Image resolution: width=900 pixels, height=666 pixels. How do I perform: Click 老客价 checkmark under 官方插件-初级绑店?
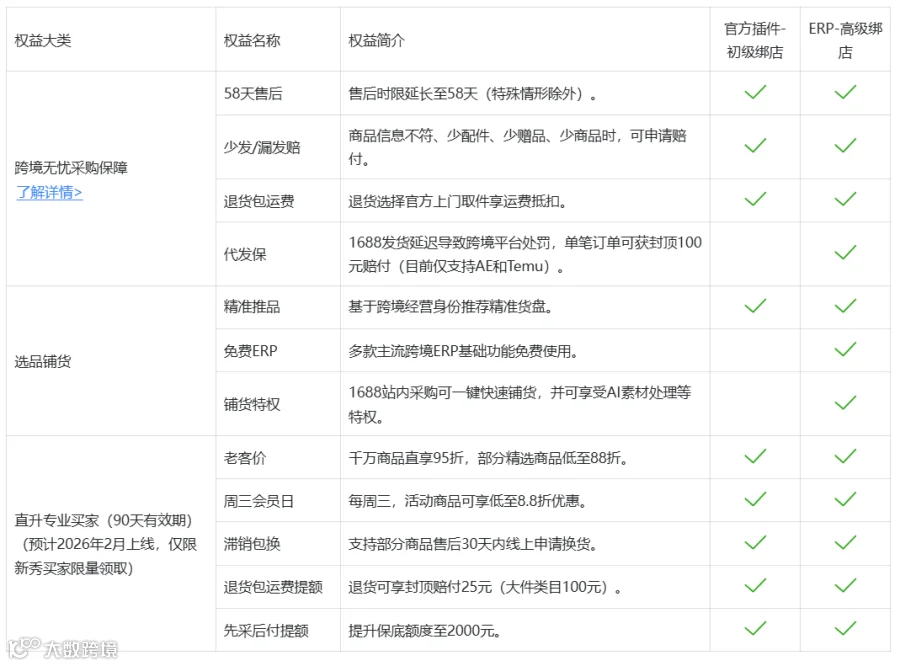click(755, 456)
